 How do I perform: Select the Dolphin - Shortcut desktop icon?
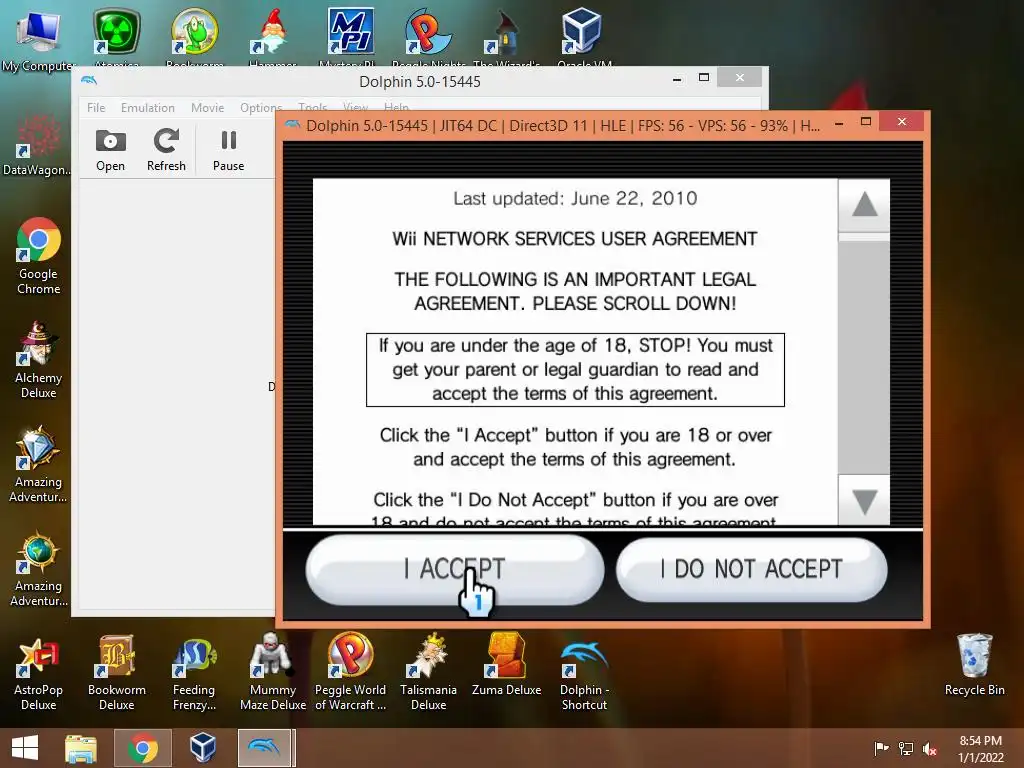click(x=584, y=673)
